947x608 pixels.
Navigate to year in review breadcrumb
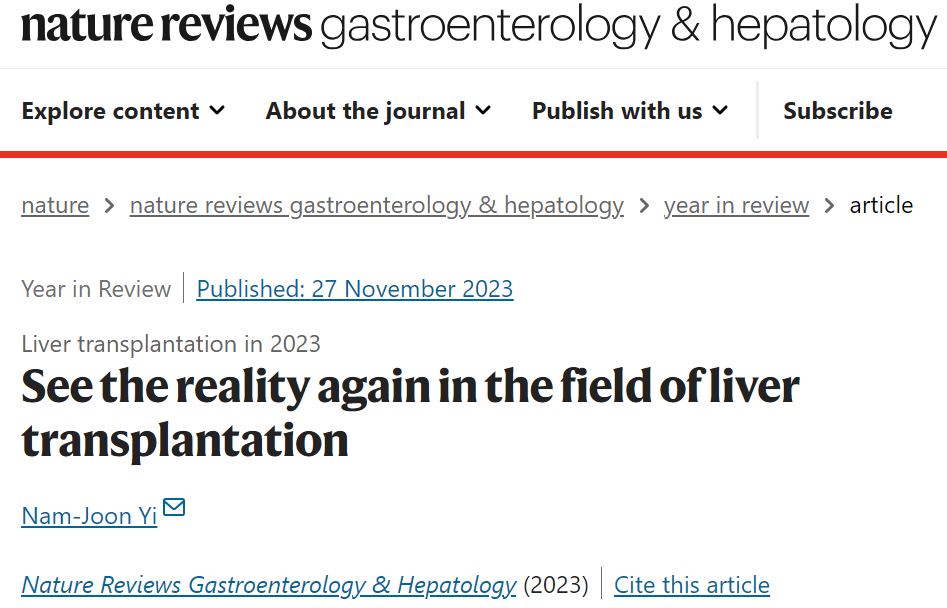point(736,205)
